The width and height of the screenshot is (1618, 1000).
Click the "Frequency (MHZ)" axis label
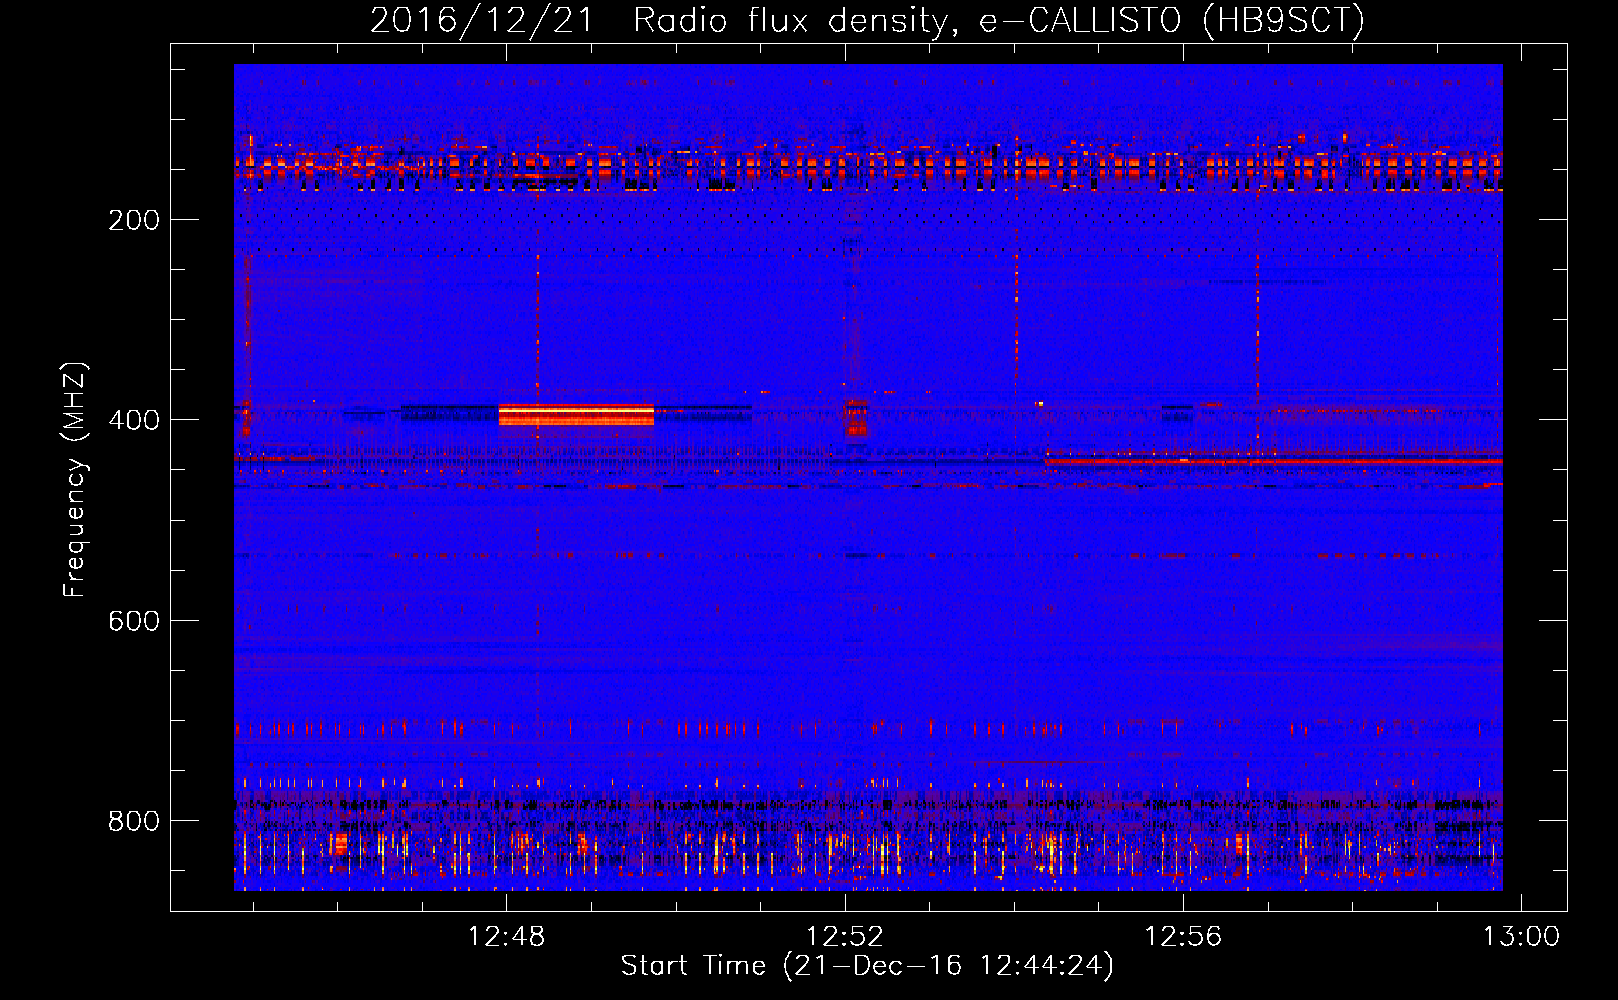75,479
